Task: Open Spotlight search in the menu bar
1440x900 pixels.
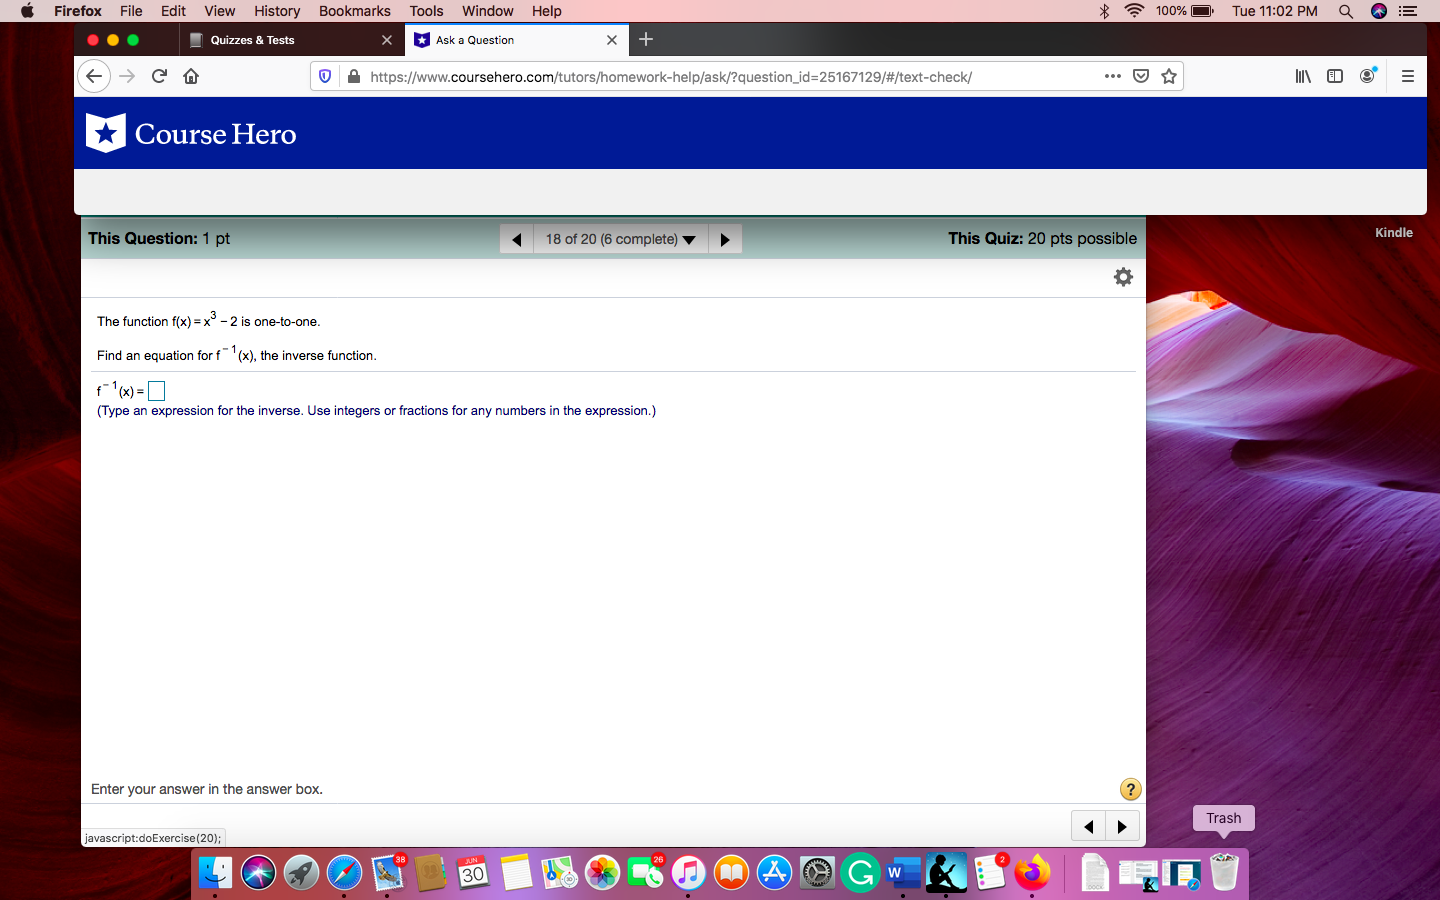Action: 1346,11
